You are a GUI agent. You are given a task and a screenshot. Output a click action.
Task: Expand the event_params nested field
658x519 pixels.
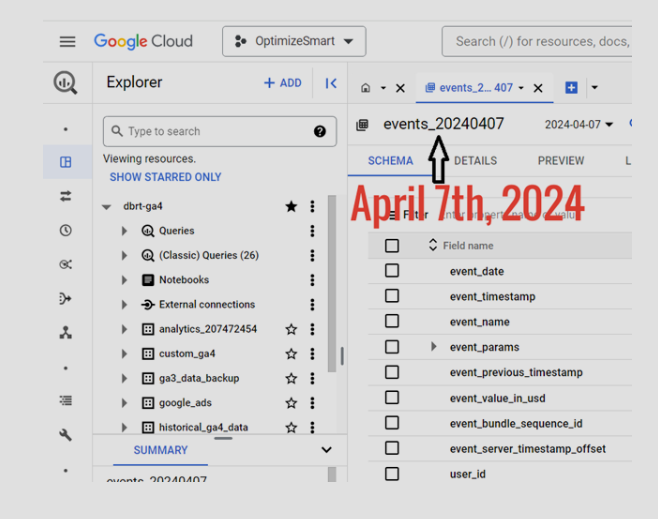[x=433, y=347]
